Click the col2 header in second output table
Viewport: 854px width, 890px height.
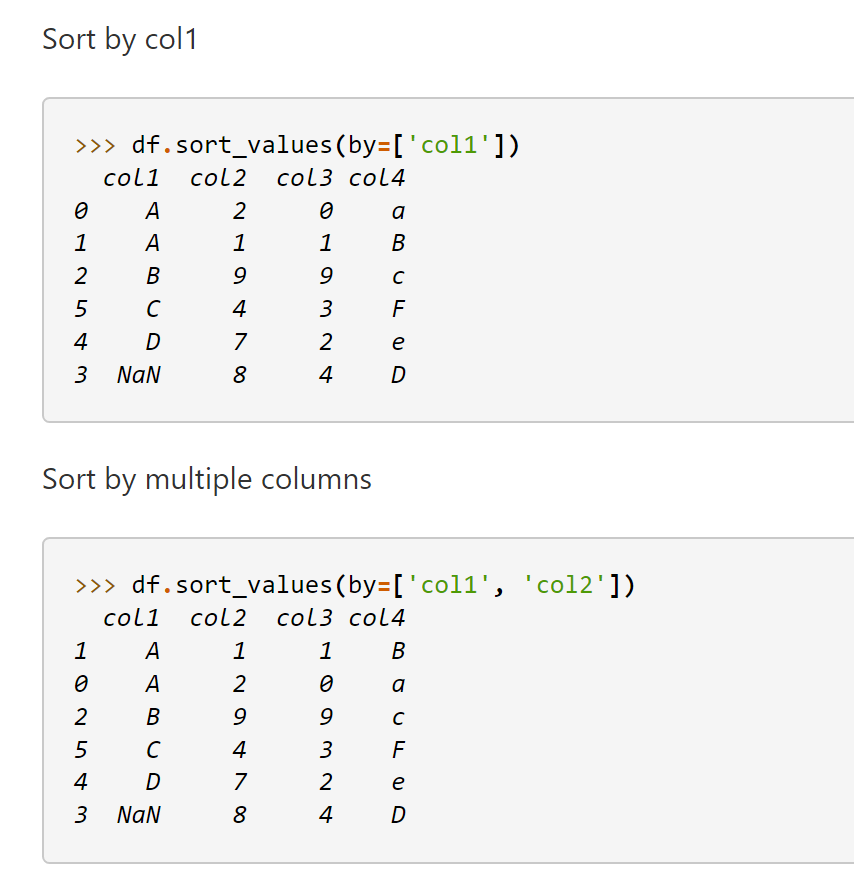[x=218, y=619]
